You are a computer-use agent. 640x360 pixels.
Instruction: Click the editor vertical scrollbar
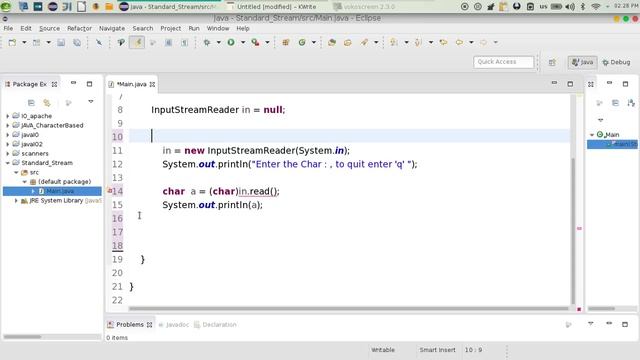pyautogui.click(x=573, y=231)
